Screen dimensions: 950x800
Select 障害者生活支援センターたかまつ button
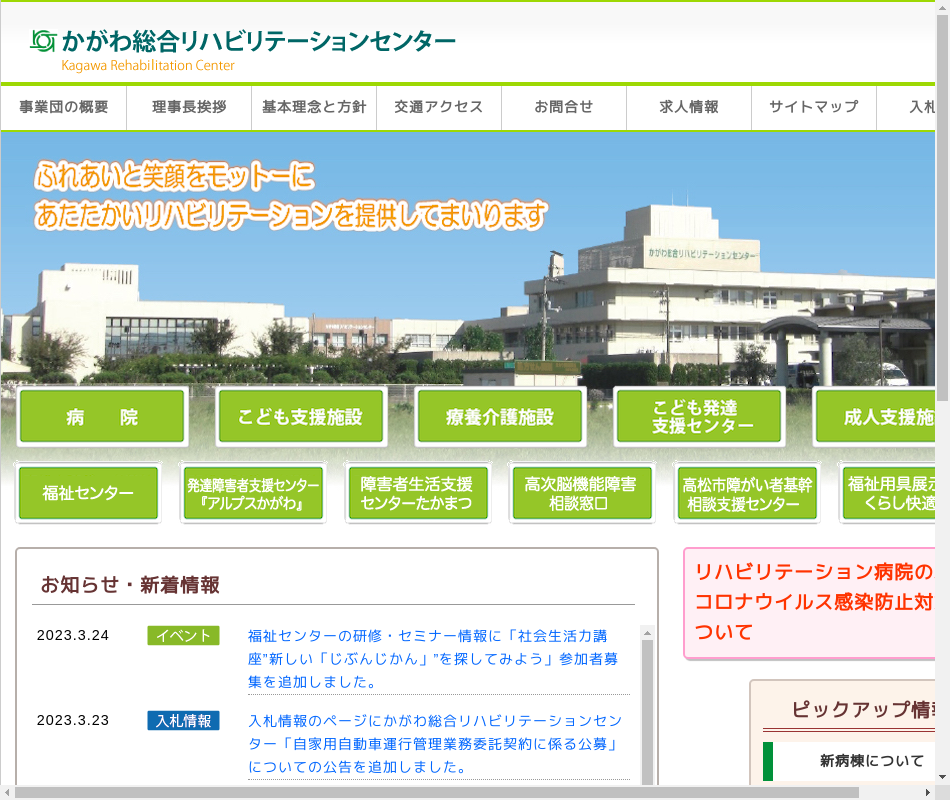[417, 493]
